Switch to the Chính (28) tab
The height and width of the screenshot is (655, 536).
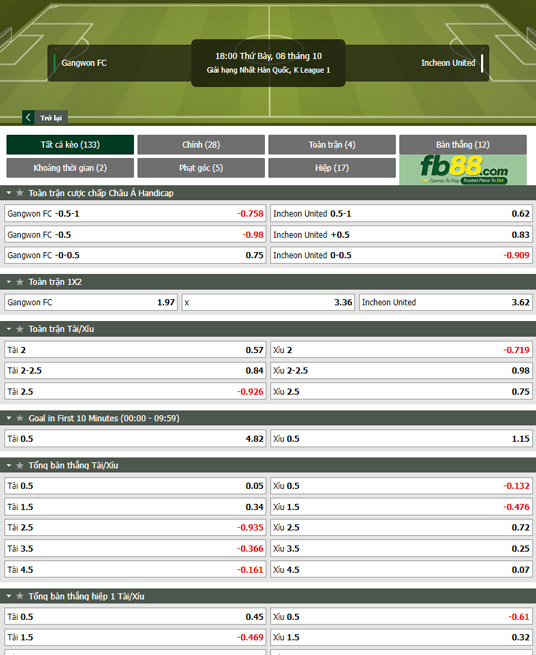[201, 145]
